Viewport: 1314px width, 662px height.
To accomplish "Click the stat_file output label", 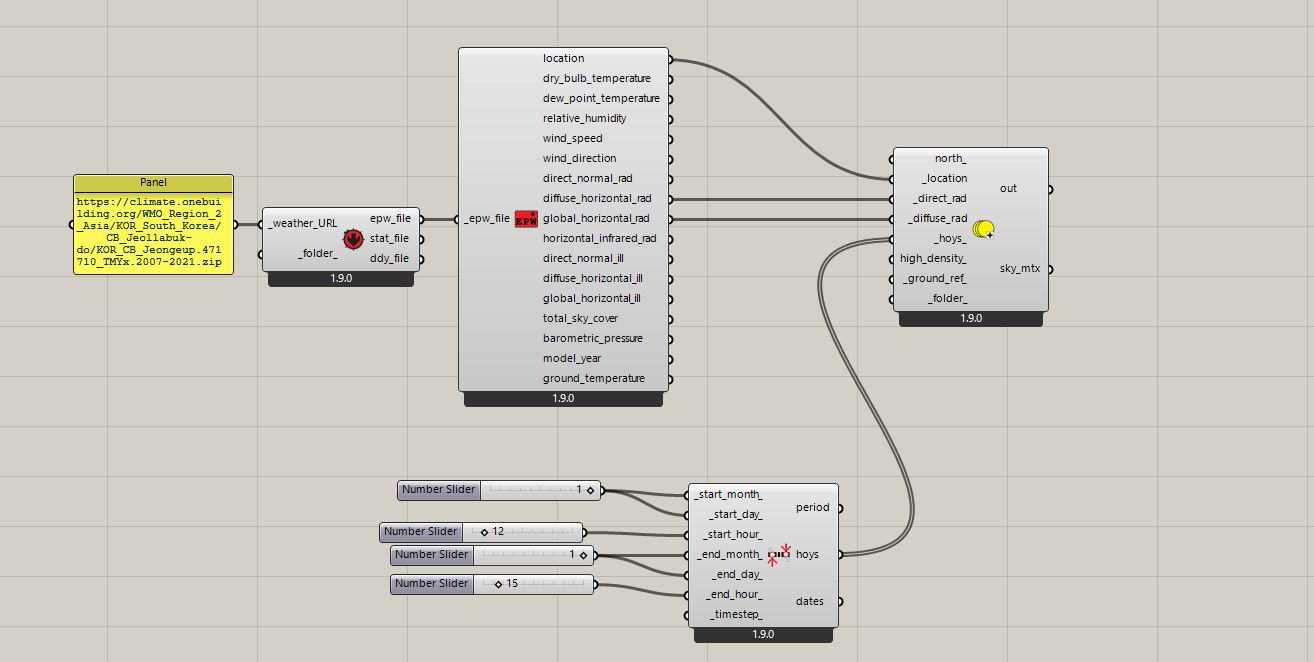I will pyautogui.click(x=389, y=238).
